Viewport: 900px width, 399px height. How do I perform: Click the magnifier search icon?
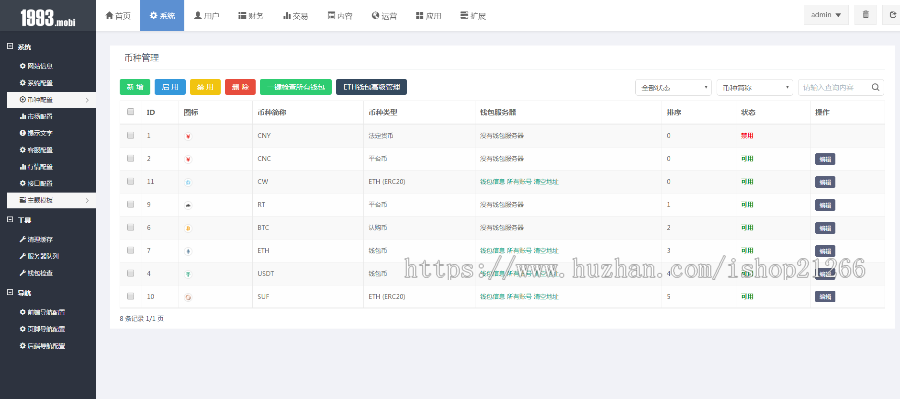tap(876, 87)
